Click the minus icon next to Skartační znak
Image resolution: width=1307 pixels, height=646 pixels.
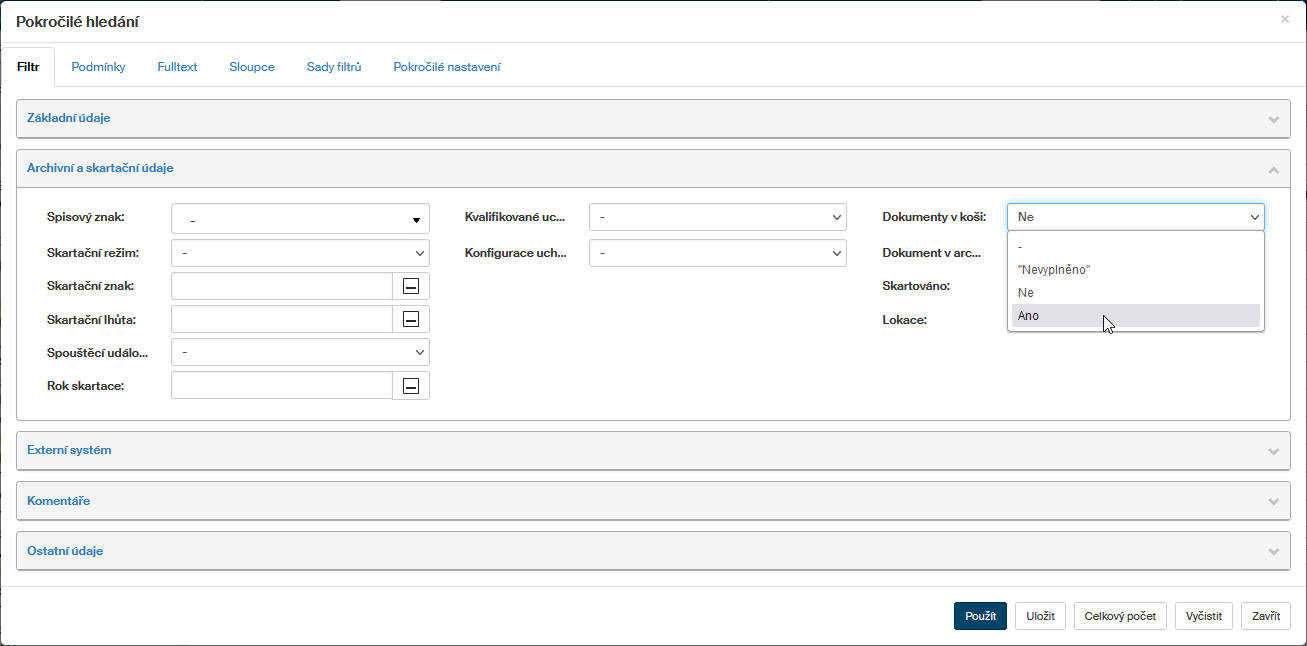[x=410, y=286]
